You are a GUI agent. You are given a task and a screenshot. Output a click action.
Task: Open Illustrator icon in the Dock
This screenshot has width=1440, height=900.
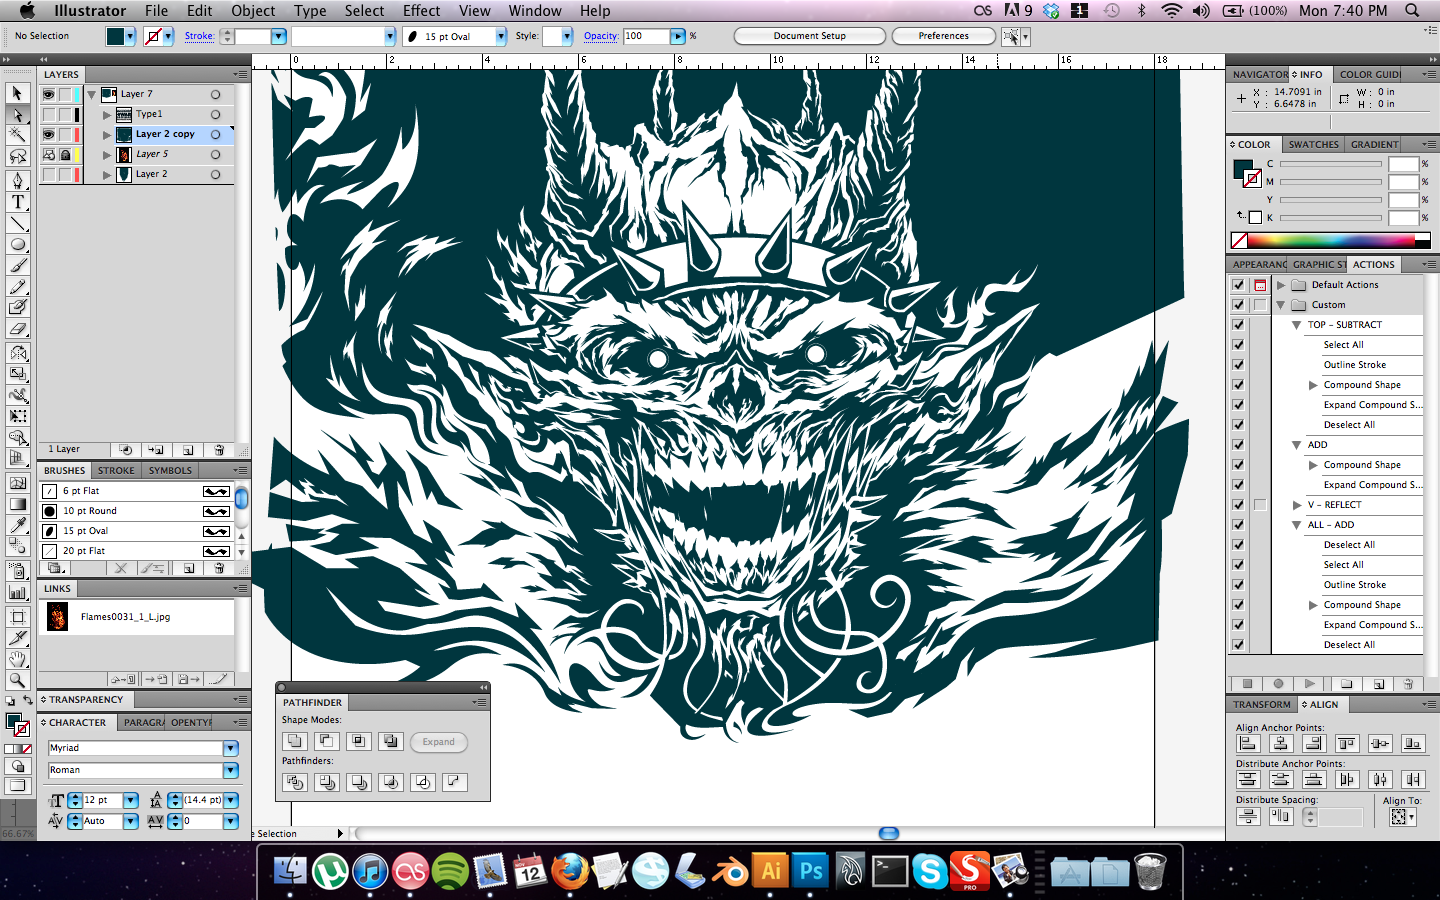[770, 870]
